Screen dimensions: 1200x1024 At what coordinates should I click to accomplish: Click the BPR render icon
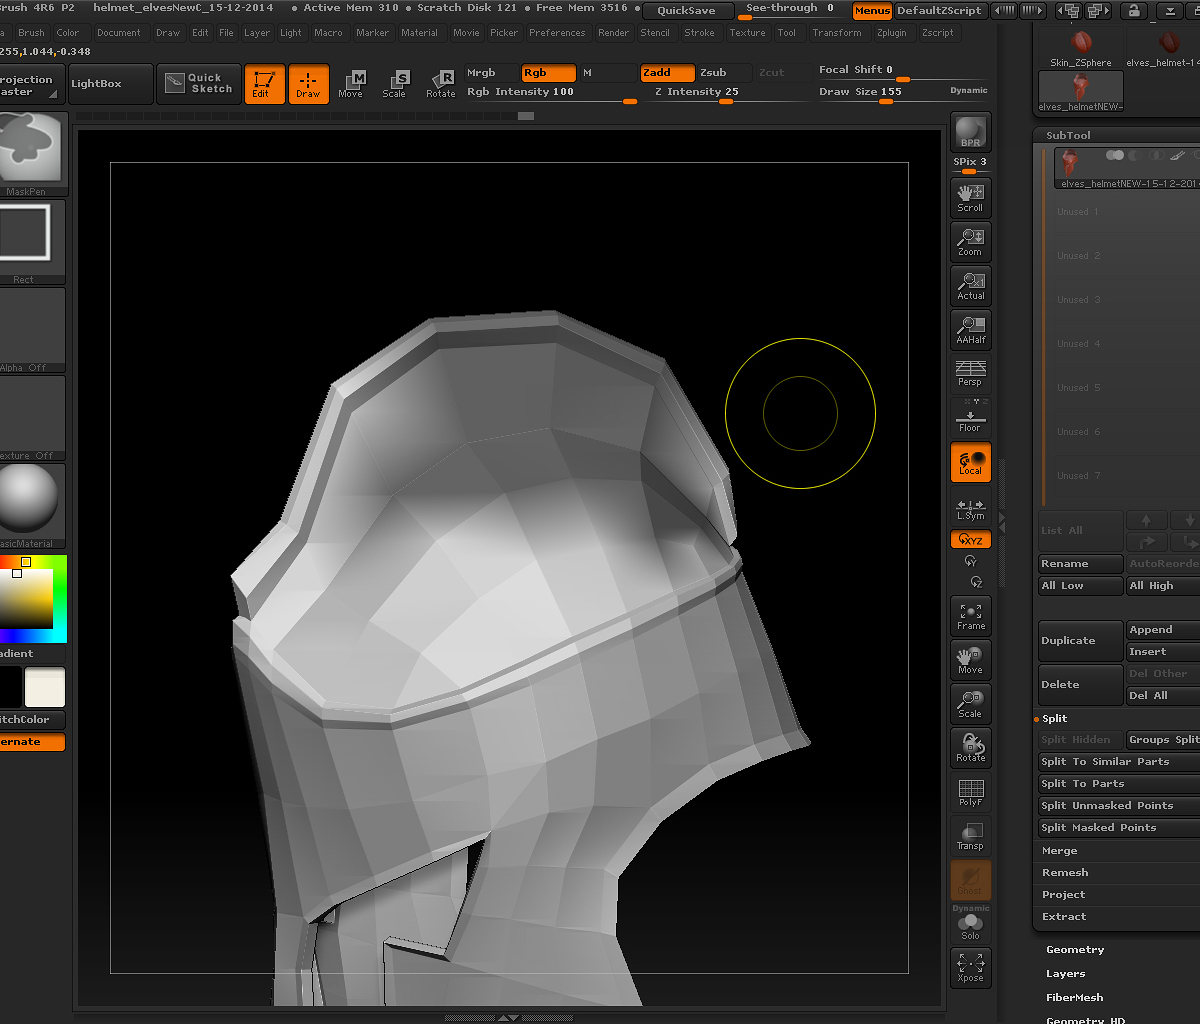pos(970,132)
